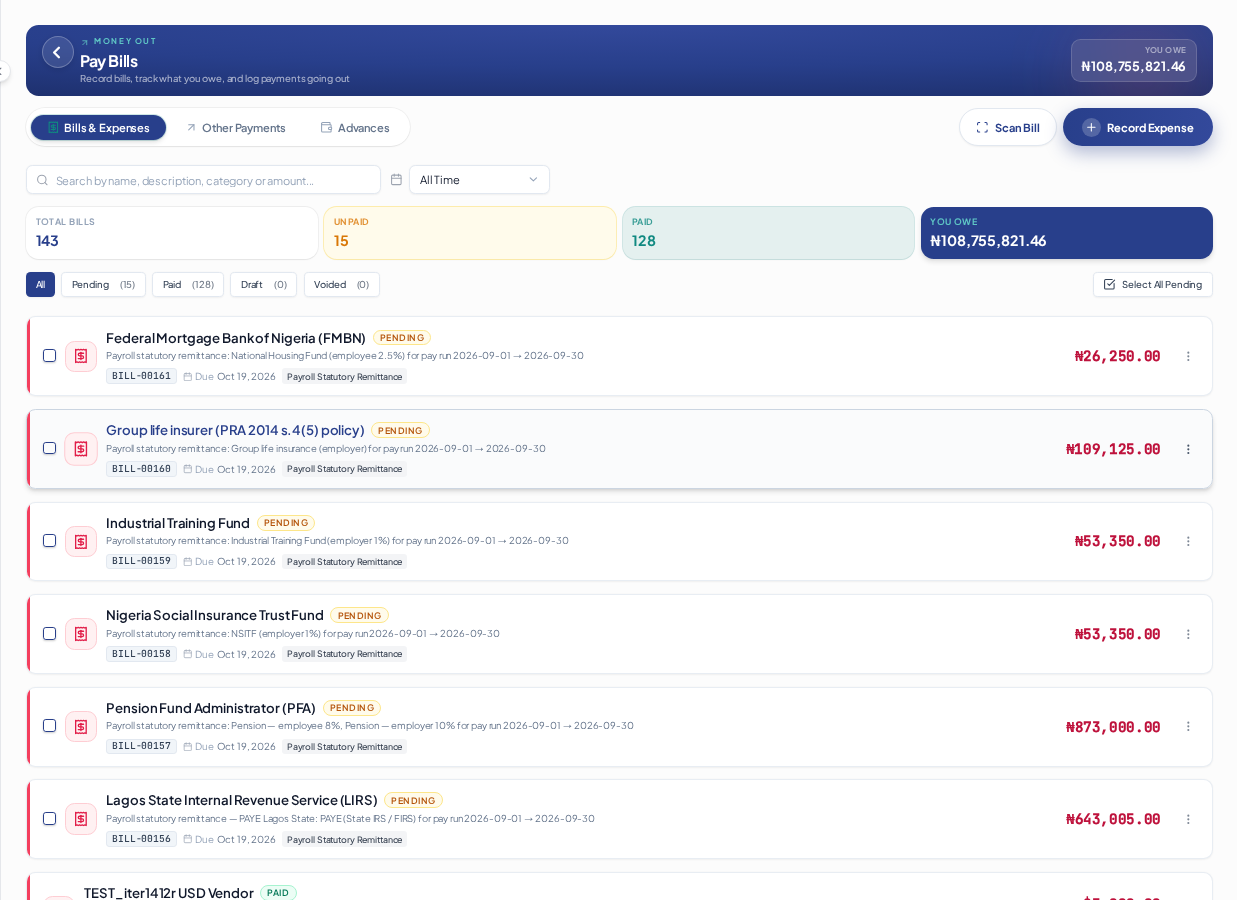Focus the bill search field
The width and height of the screenshot is (1237, 900).
(x=203, y=180)
